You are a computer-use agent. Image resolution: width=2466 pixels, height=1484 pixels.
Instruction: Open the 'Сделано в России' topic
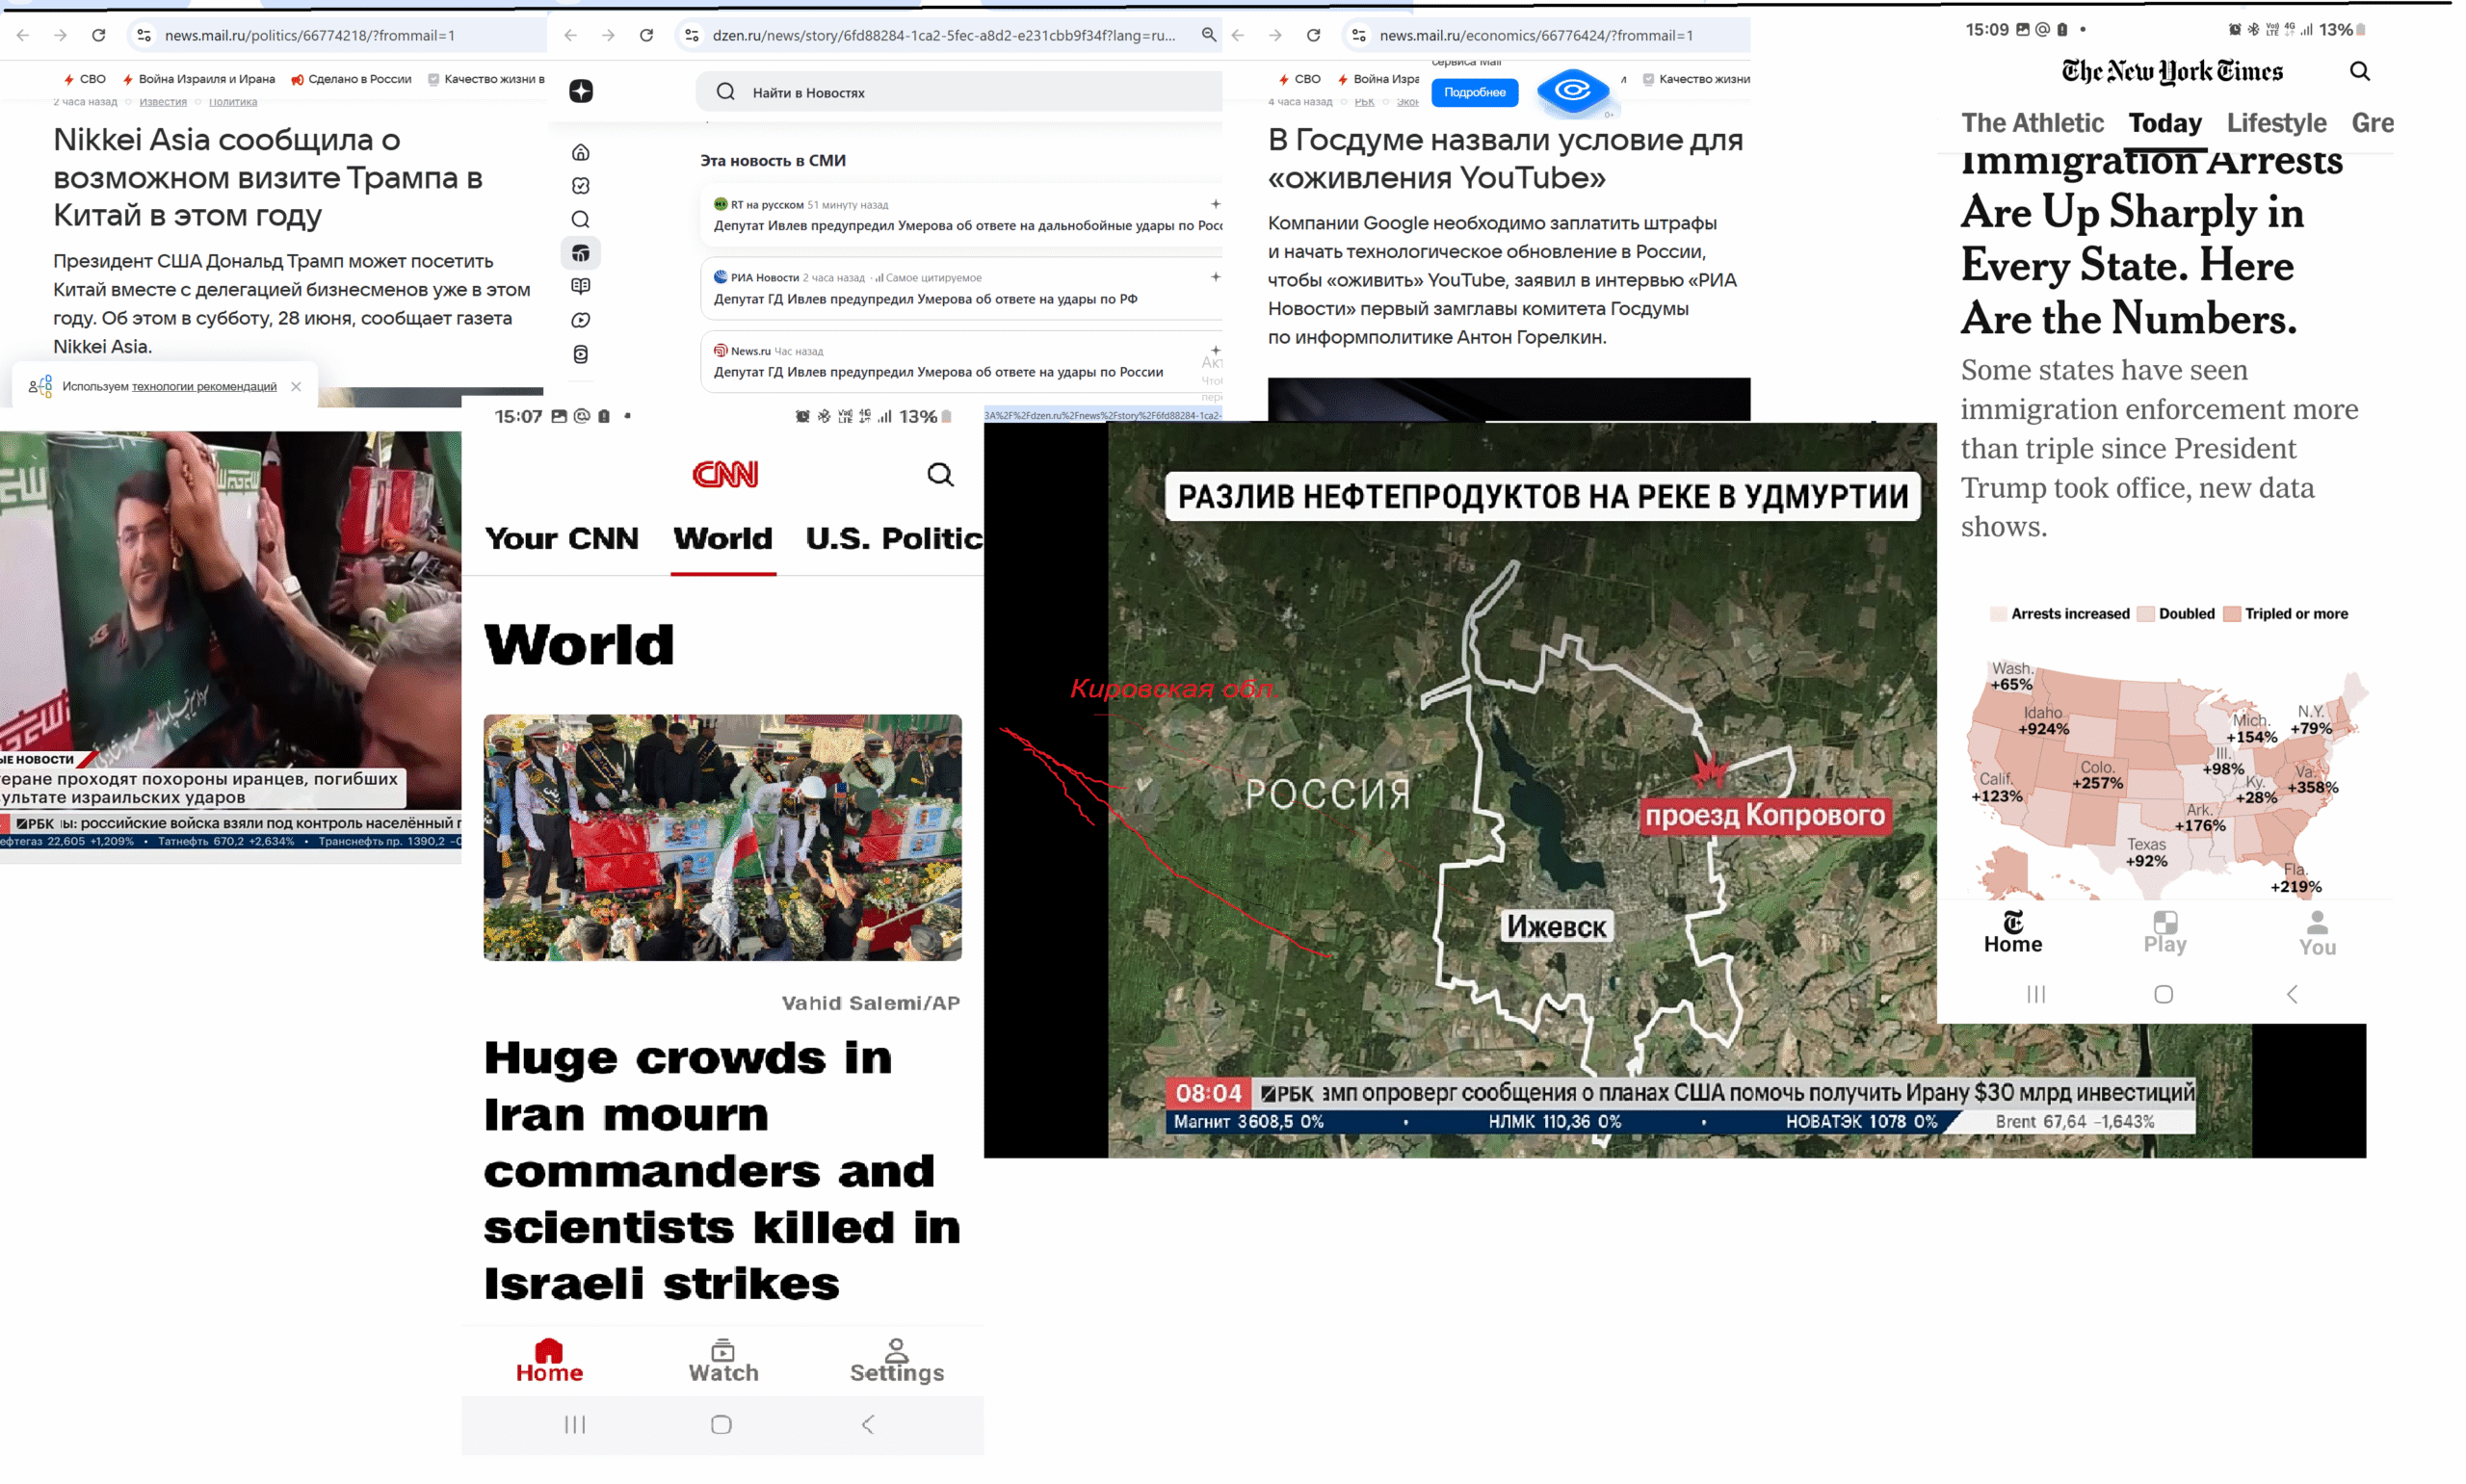[351, 79]
